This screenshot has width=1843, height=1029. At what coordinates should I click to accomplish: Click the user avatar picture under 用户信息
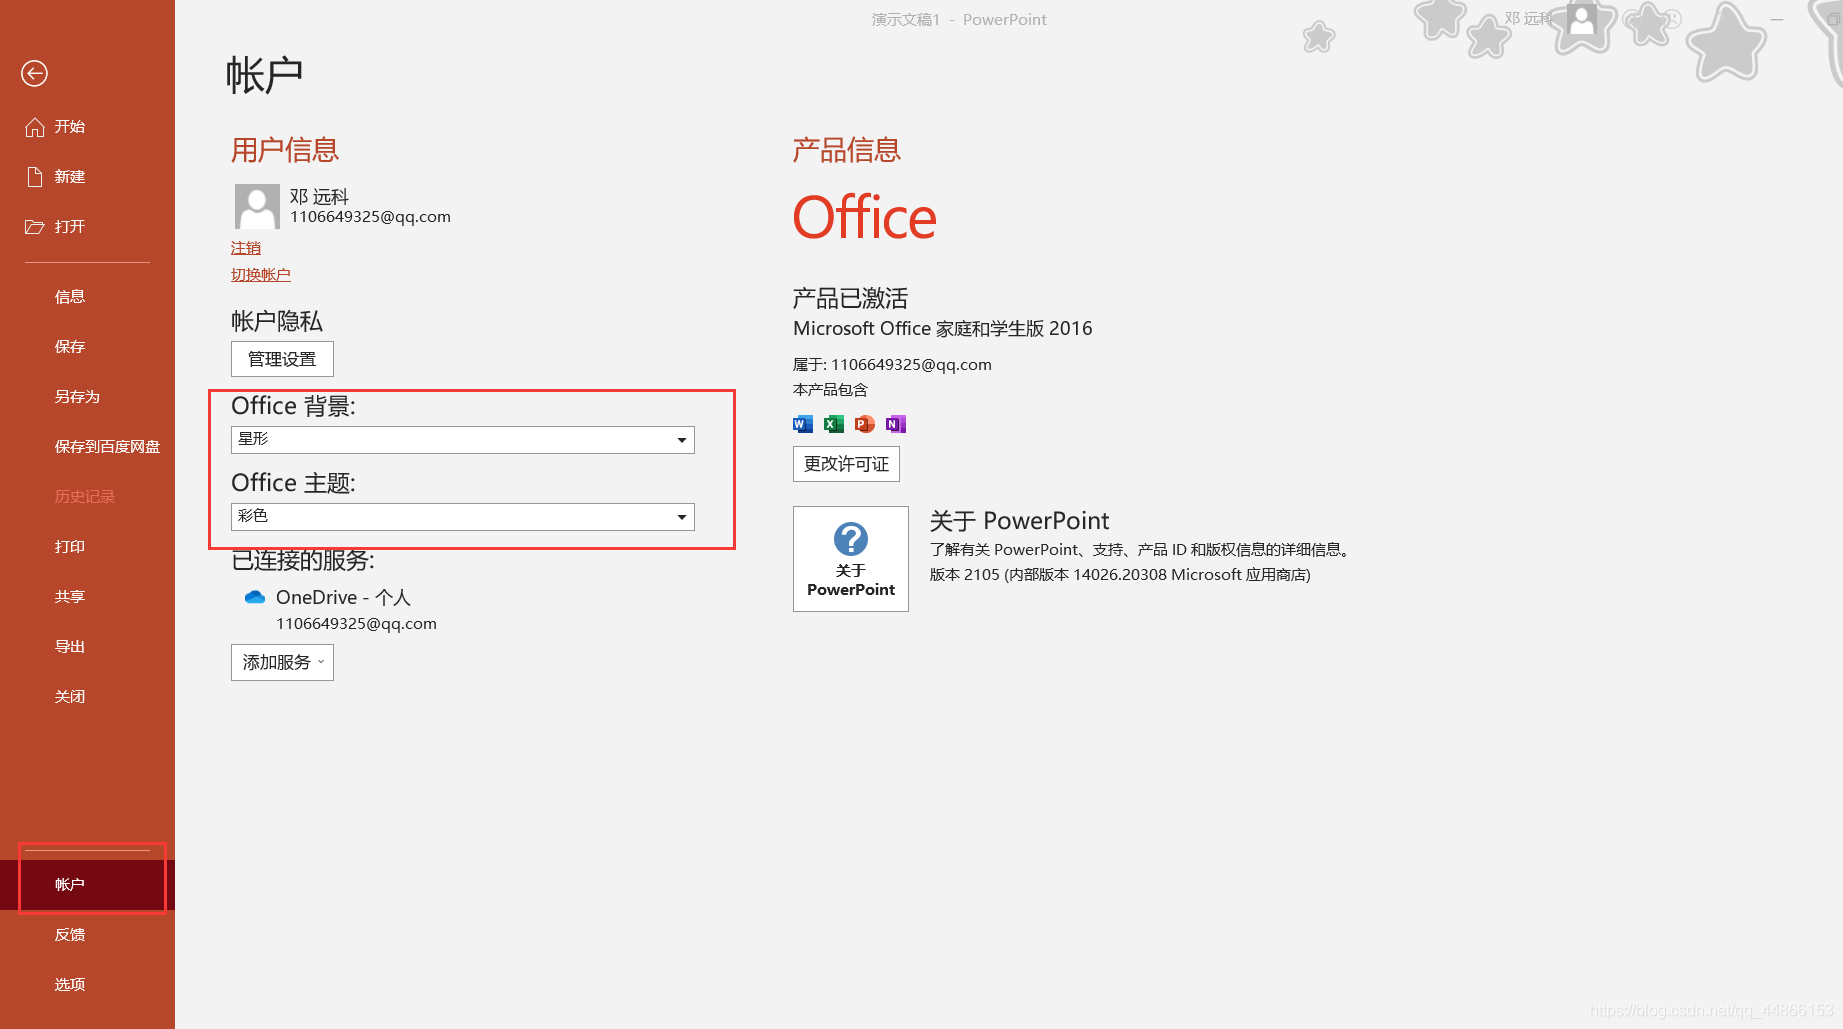pyautogui.click(x=257, y=206)
